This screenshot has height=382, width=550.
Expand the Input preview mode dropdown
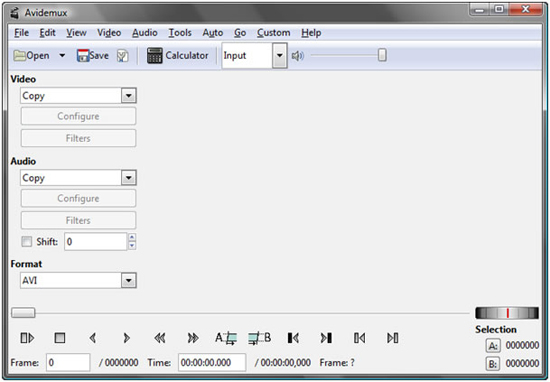(280, 55)
